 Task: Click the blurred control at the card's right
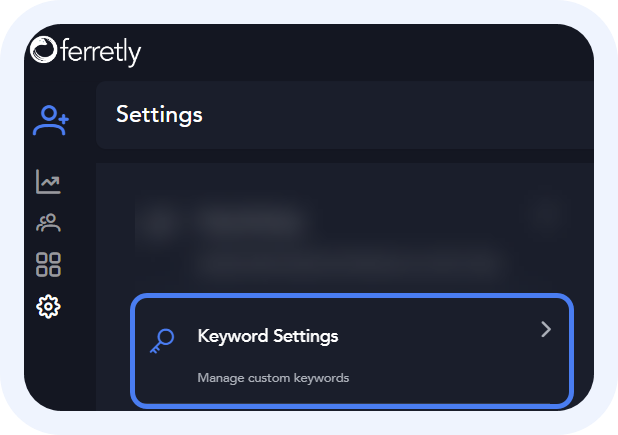tap(545, 212)
